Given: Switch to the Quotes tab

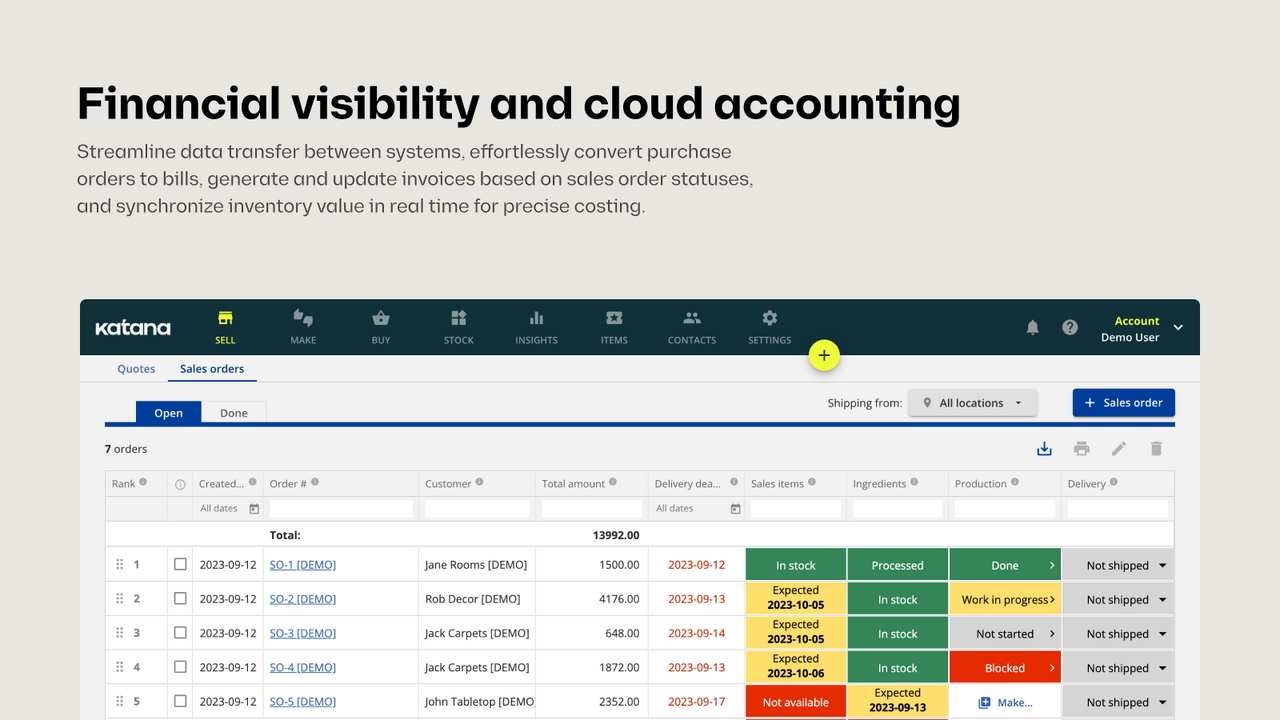Looking at the screenshot, I should [x=136, y=368].
